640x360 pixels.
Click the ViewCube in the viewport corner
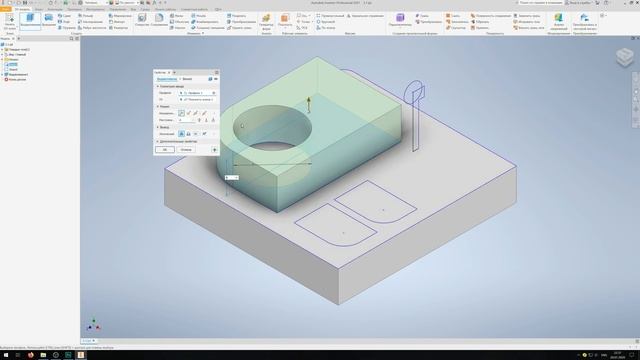[x=624, y=57]
